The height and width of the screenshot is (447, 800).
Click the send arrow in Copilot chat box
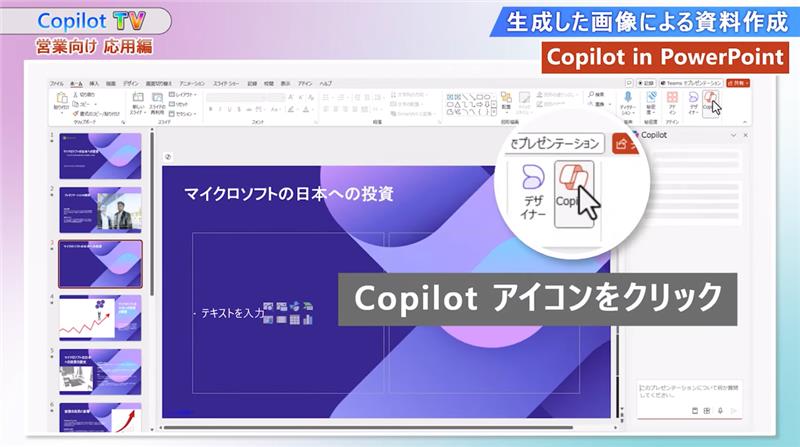[734, 410]
